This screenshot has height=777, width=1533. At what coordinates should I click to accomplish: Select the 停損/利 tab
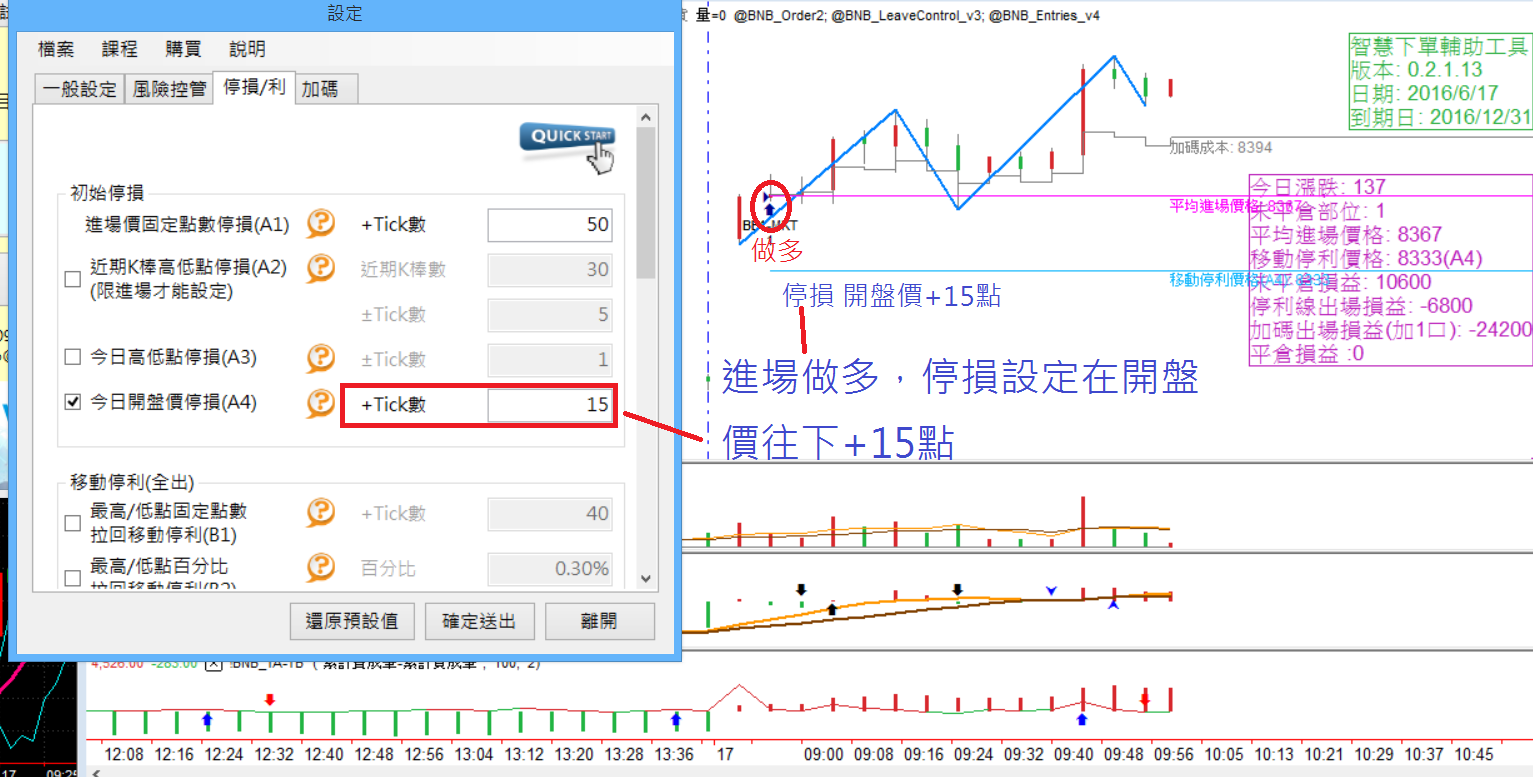(254, 87)
